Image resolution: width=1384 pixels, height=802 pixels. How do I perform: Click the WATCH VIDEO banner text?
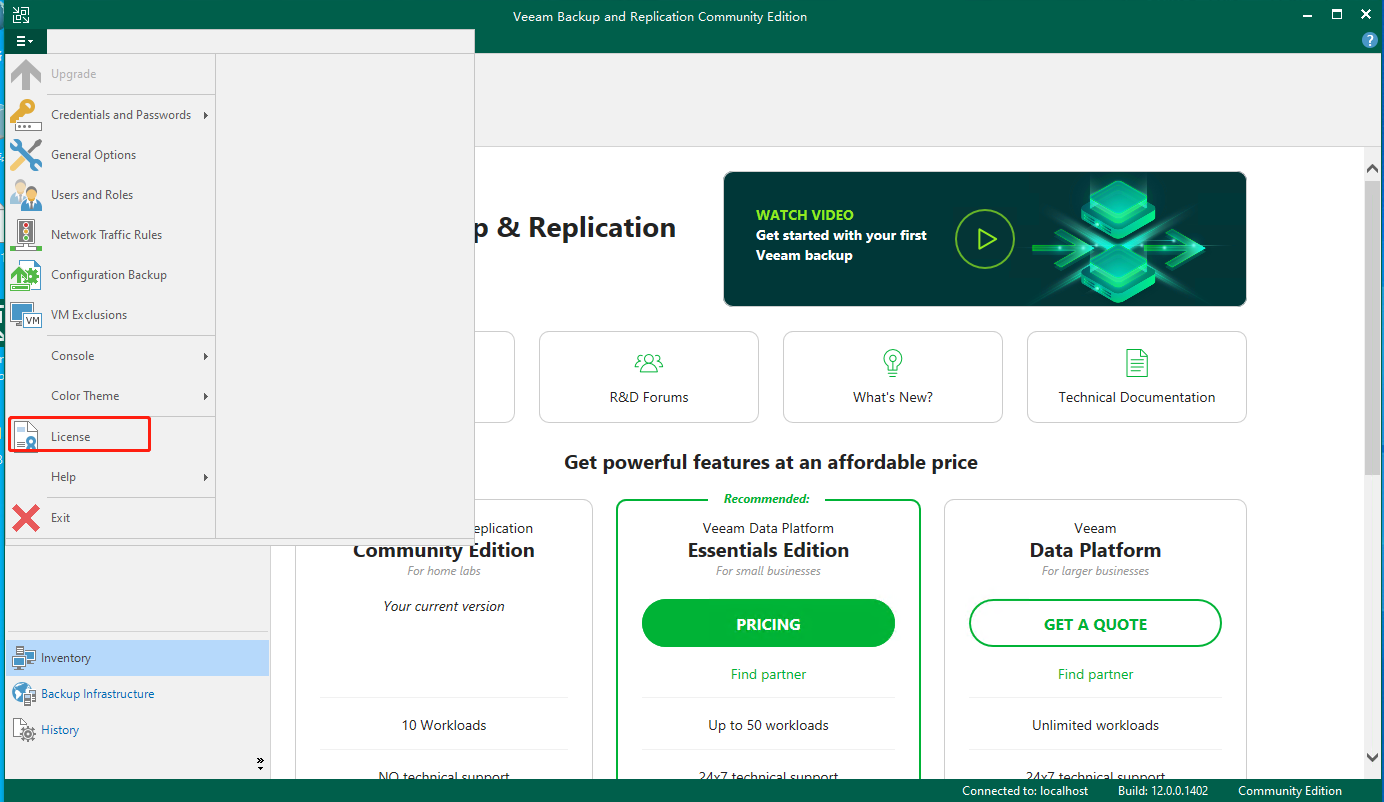(805, 215)
